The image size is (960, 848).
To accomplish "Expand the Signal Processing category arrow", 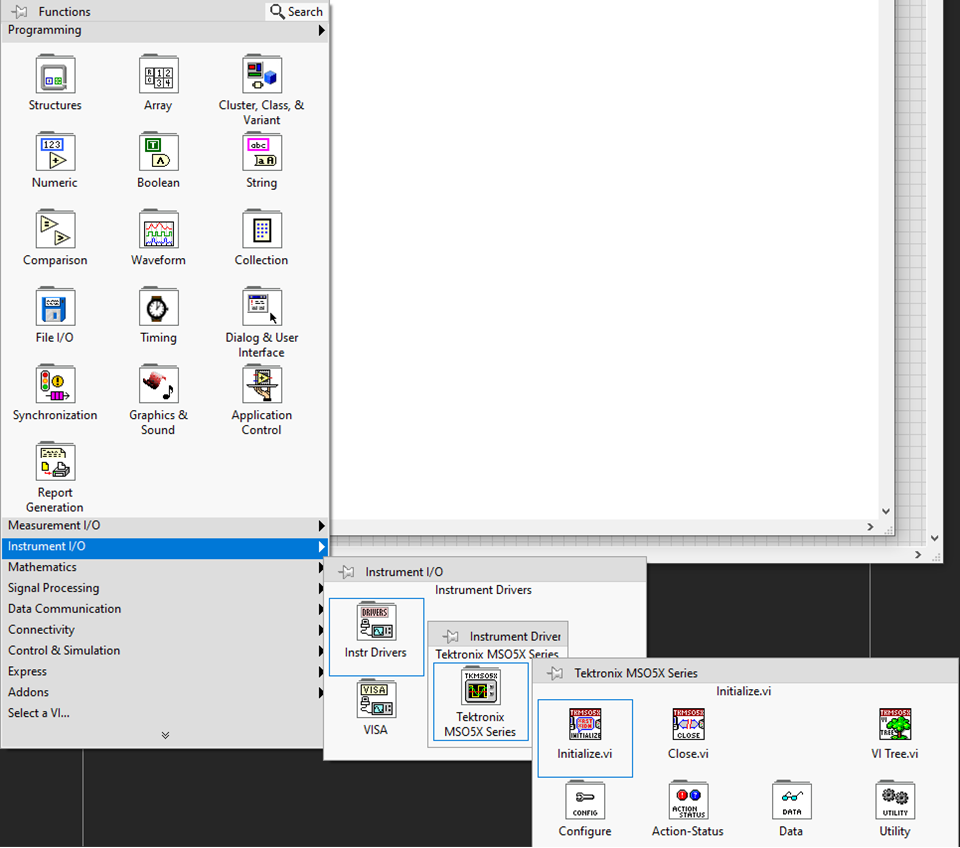I will [320, 588].
